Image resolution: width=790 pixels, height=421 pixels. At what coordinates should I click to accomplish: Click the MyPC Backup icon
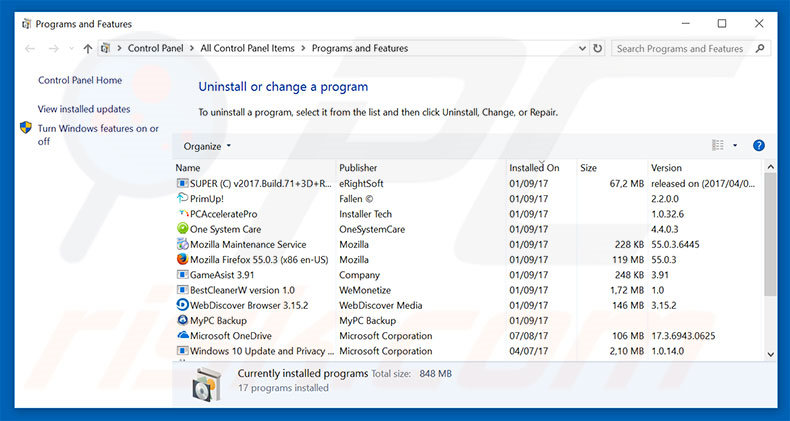click(182, 320)
